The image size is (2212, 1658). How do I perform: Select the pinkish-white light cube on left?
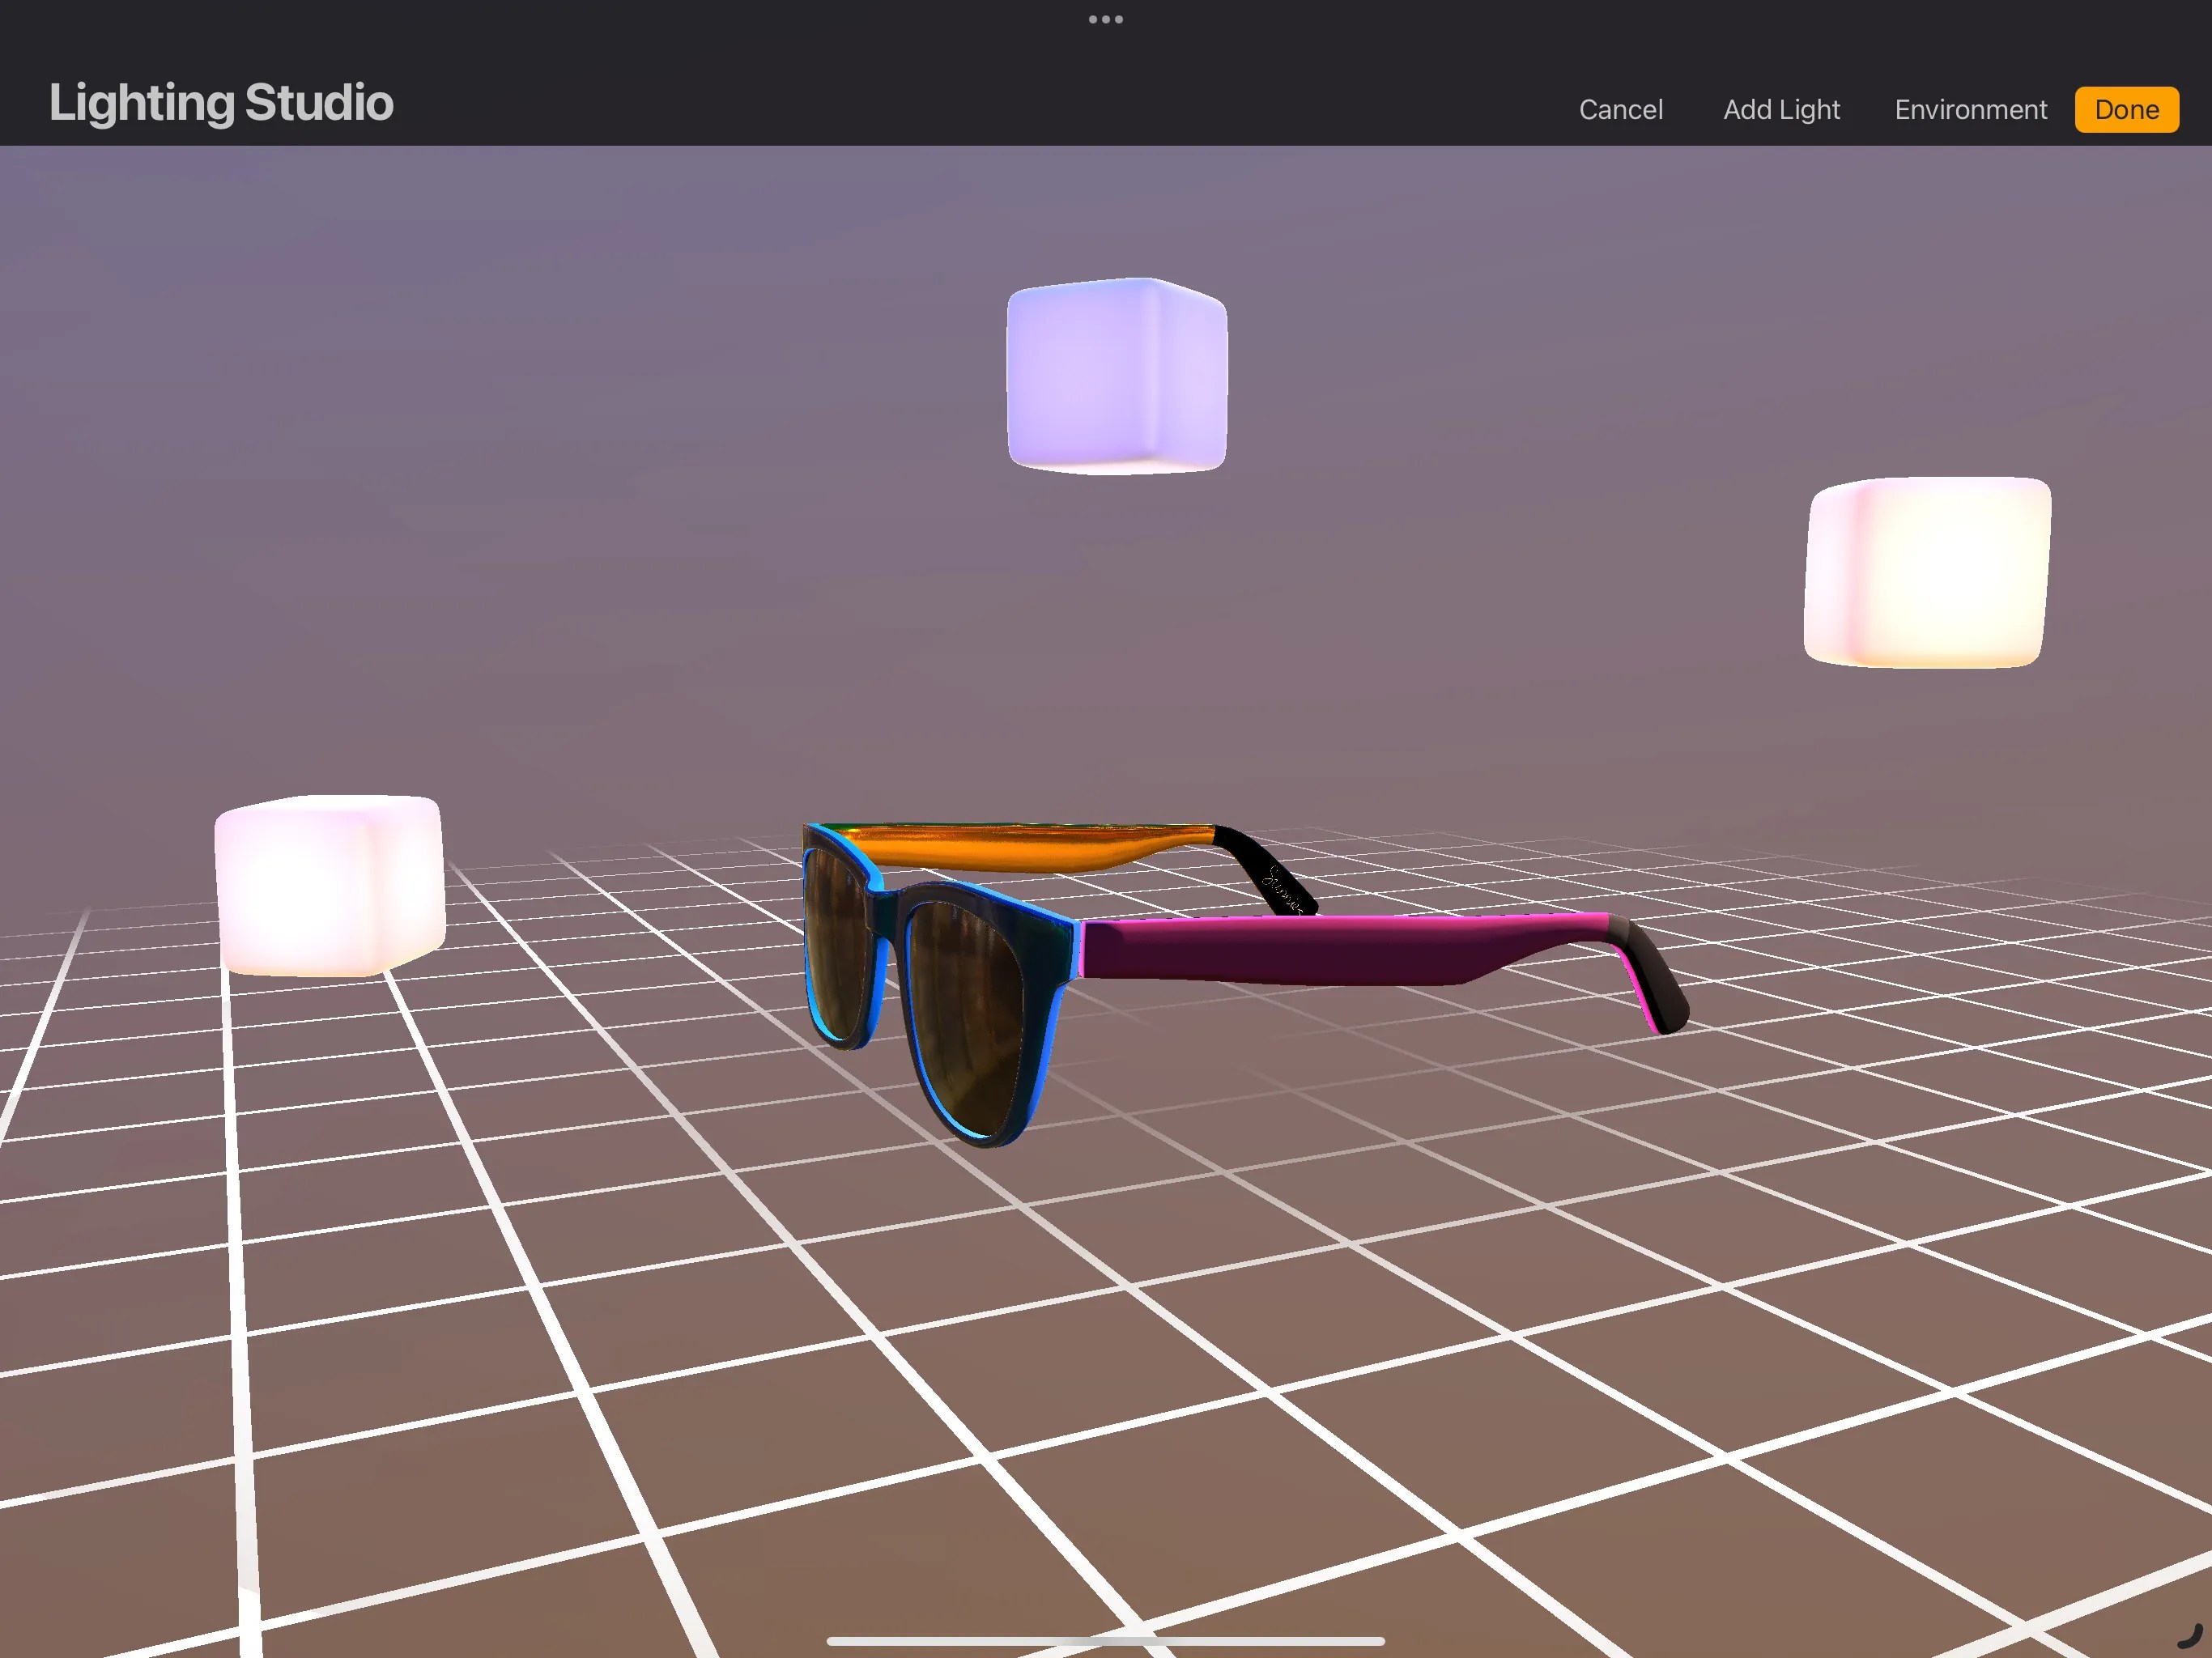[329, 885]
